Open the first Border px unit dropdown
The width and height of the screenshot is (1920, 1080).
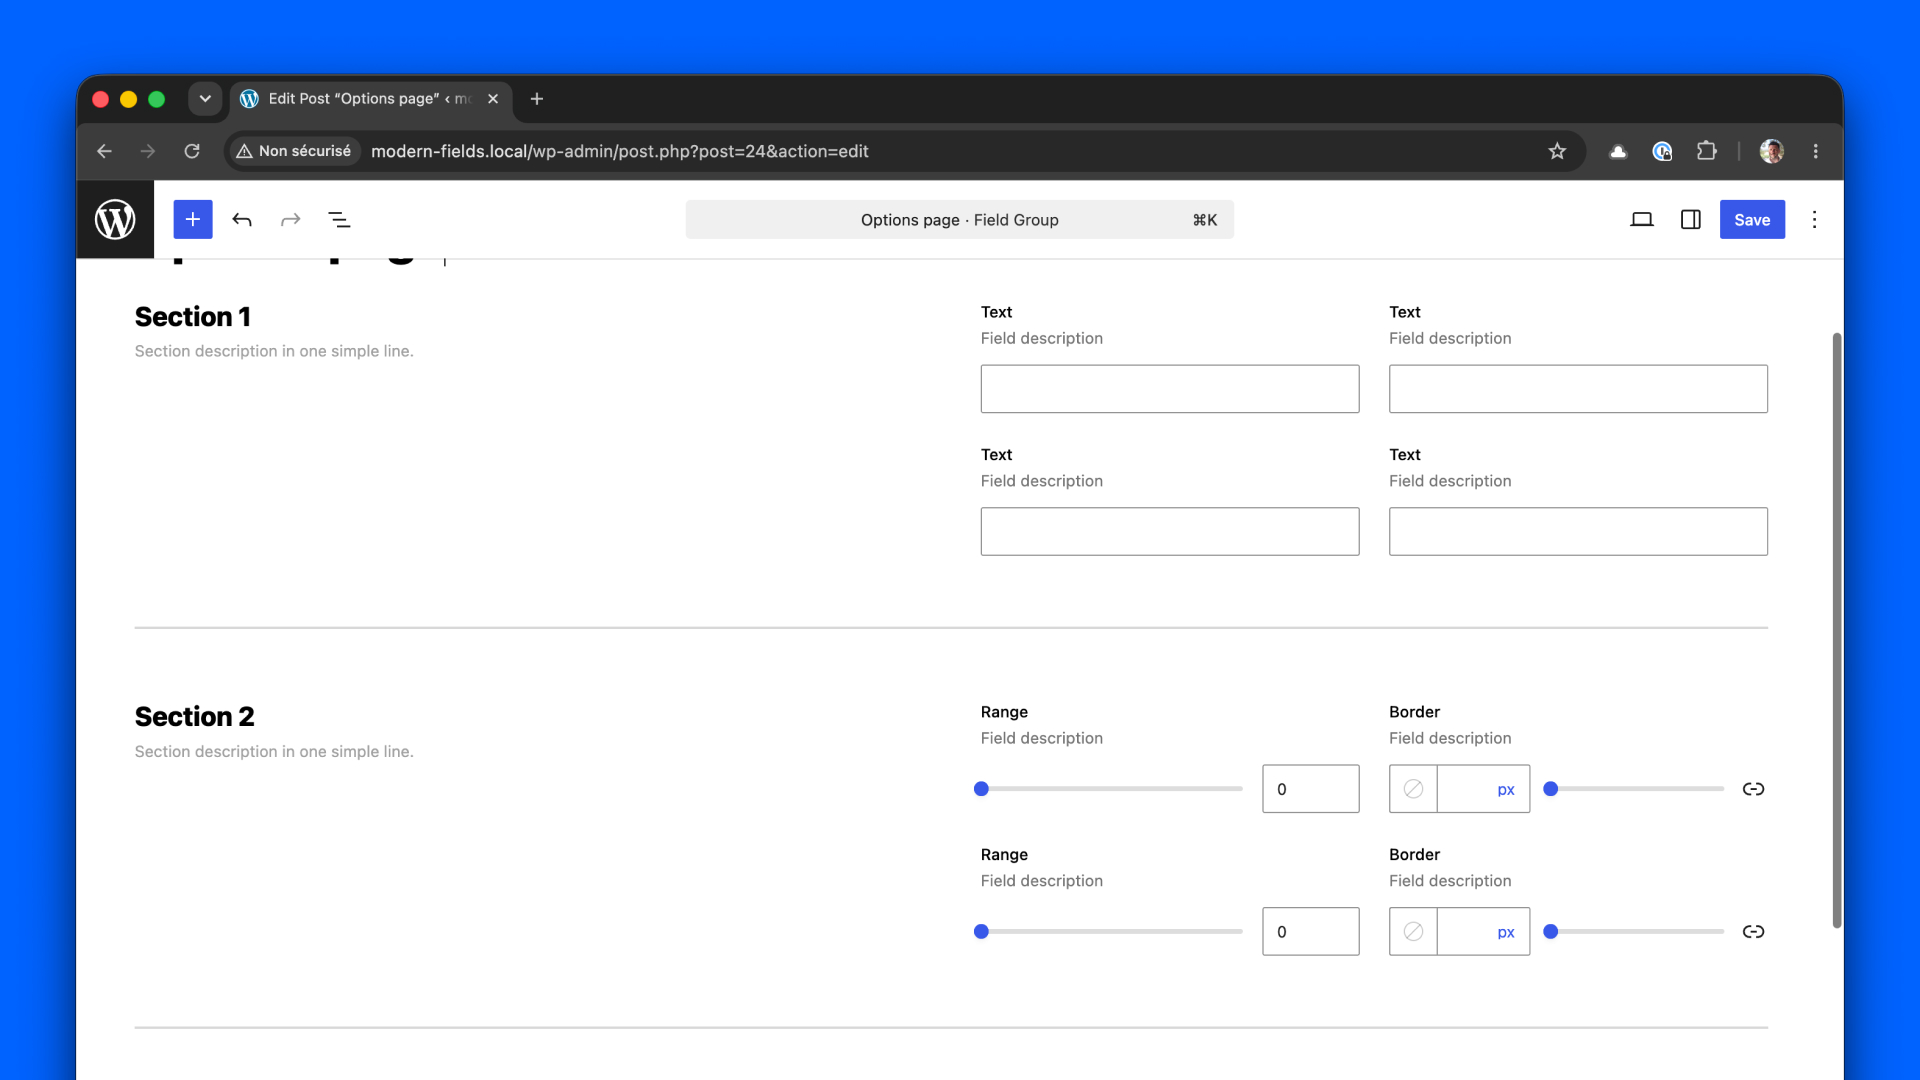pos(1506,790)
